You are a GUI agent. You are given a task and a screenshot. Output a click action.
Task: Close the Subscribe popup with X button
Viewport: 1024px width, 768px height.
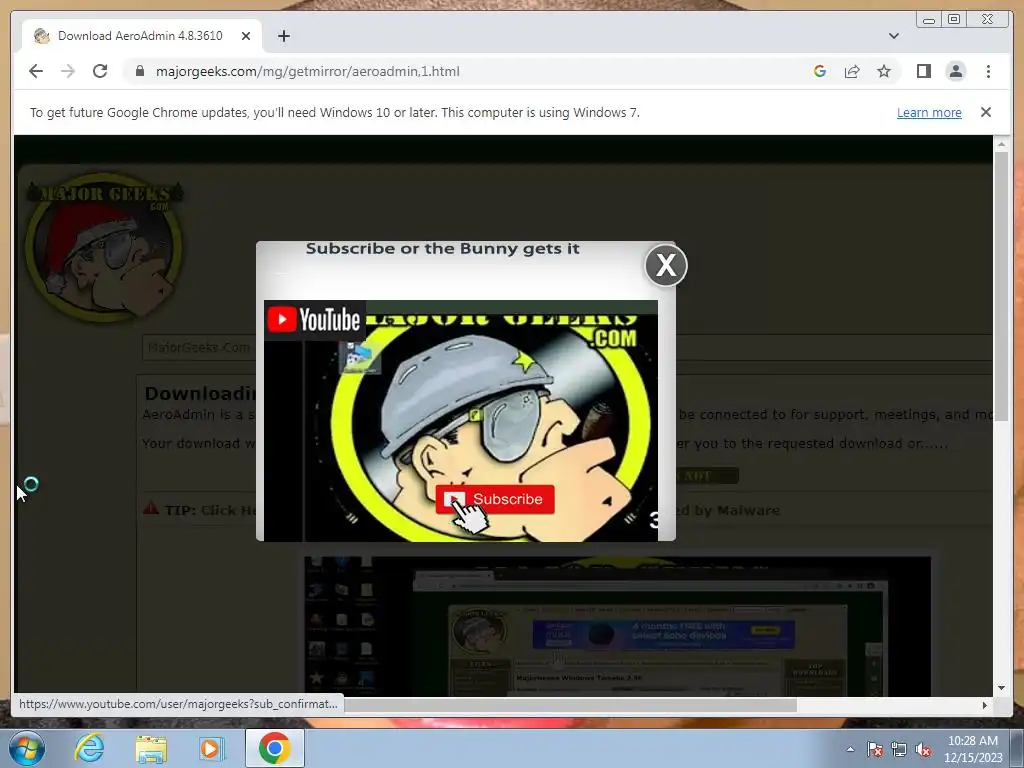point(665,265)
